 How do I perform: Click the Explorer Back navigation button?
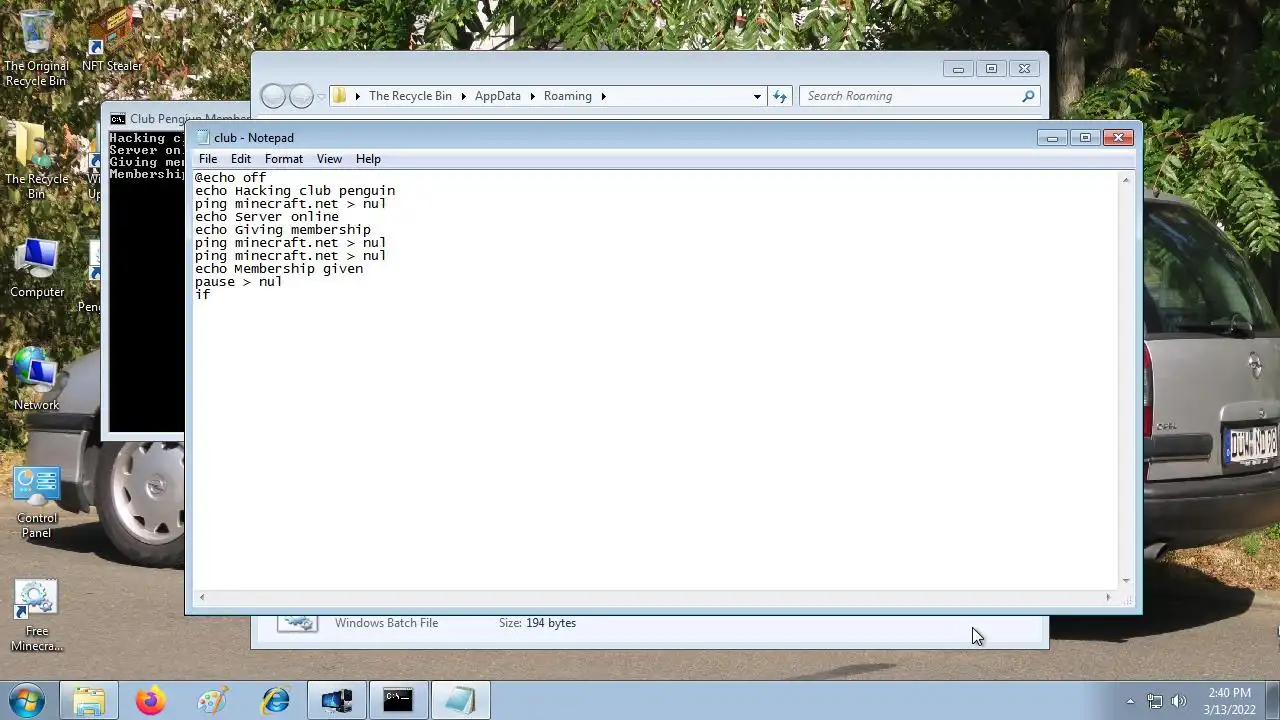(273, 96)
